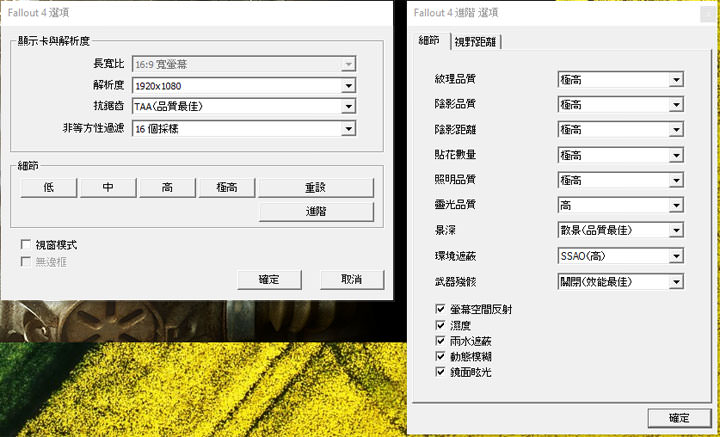This screenshot has height=437, width=720.
Task: Switch to the 細節 tab
Action: (x=432, y=41)
